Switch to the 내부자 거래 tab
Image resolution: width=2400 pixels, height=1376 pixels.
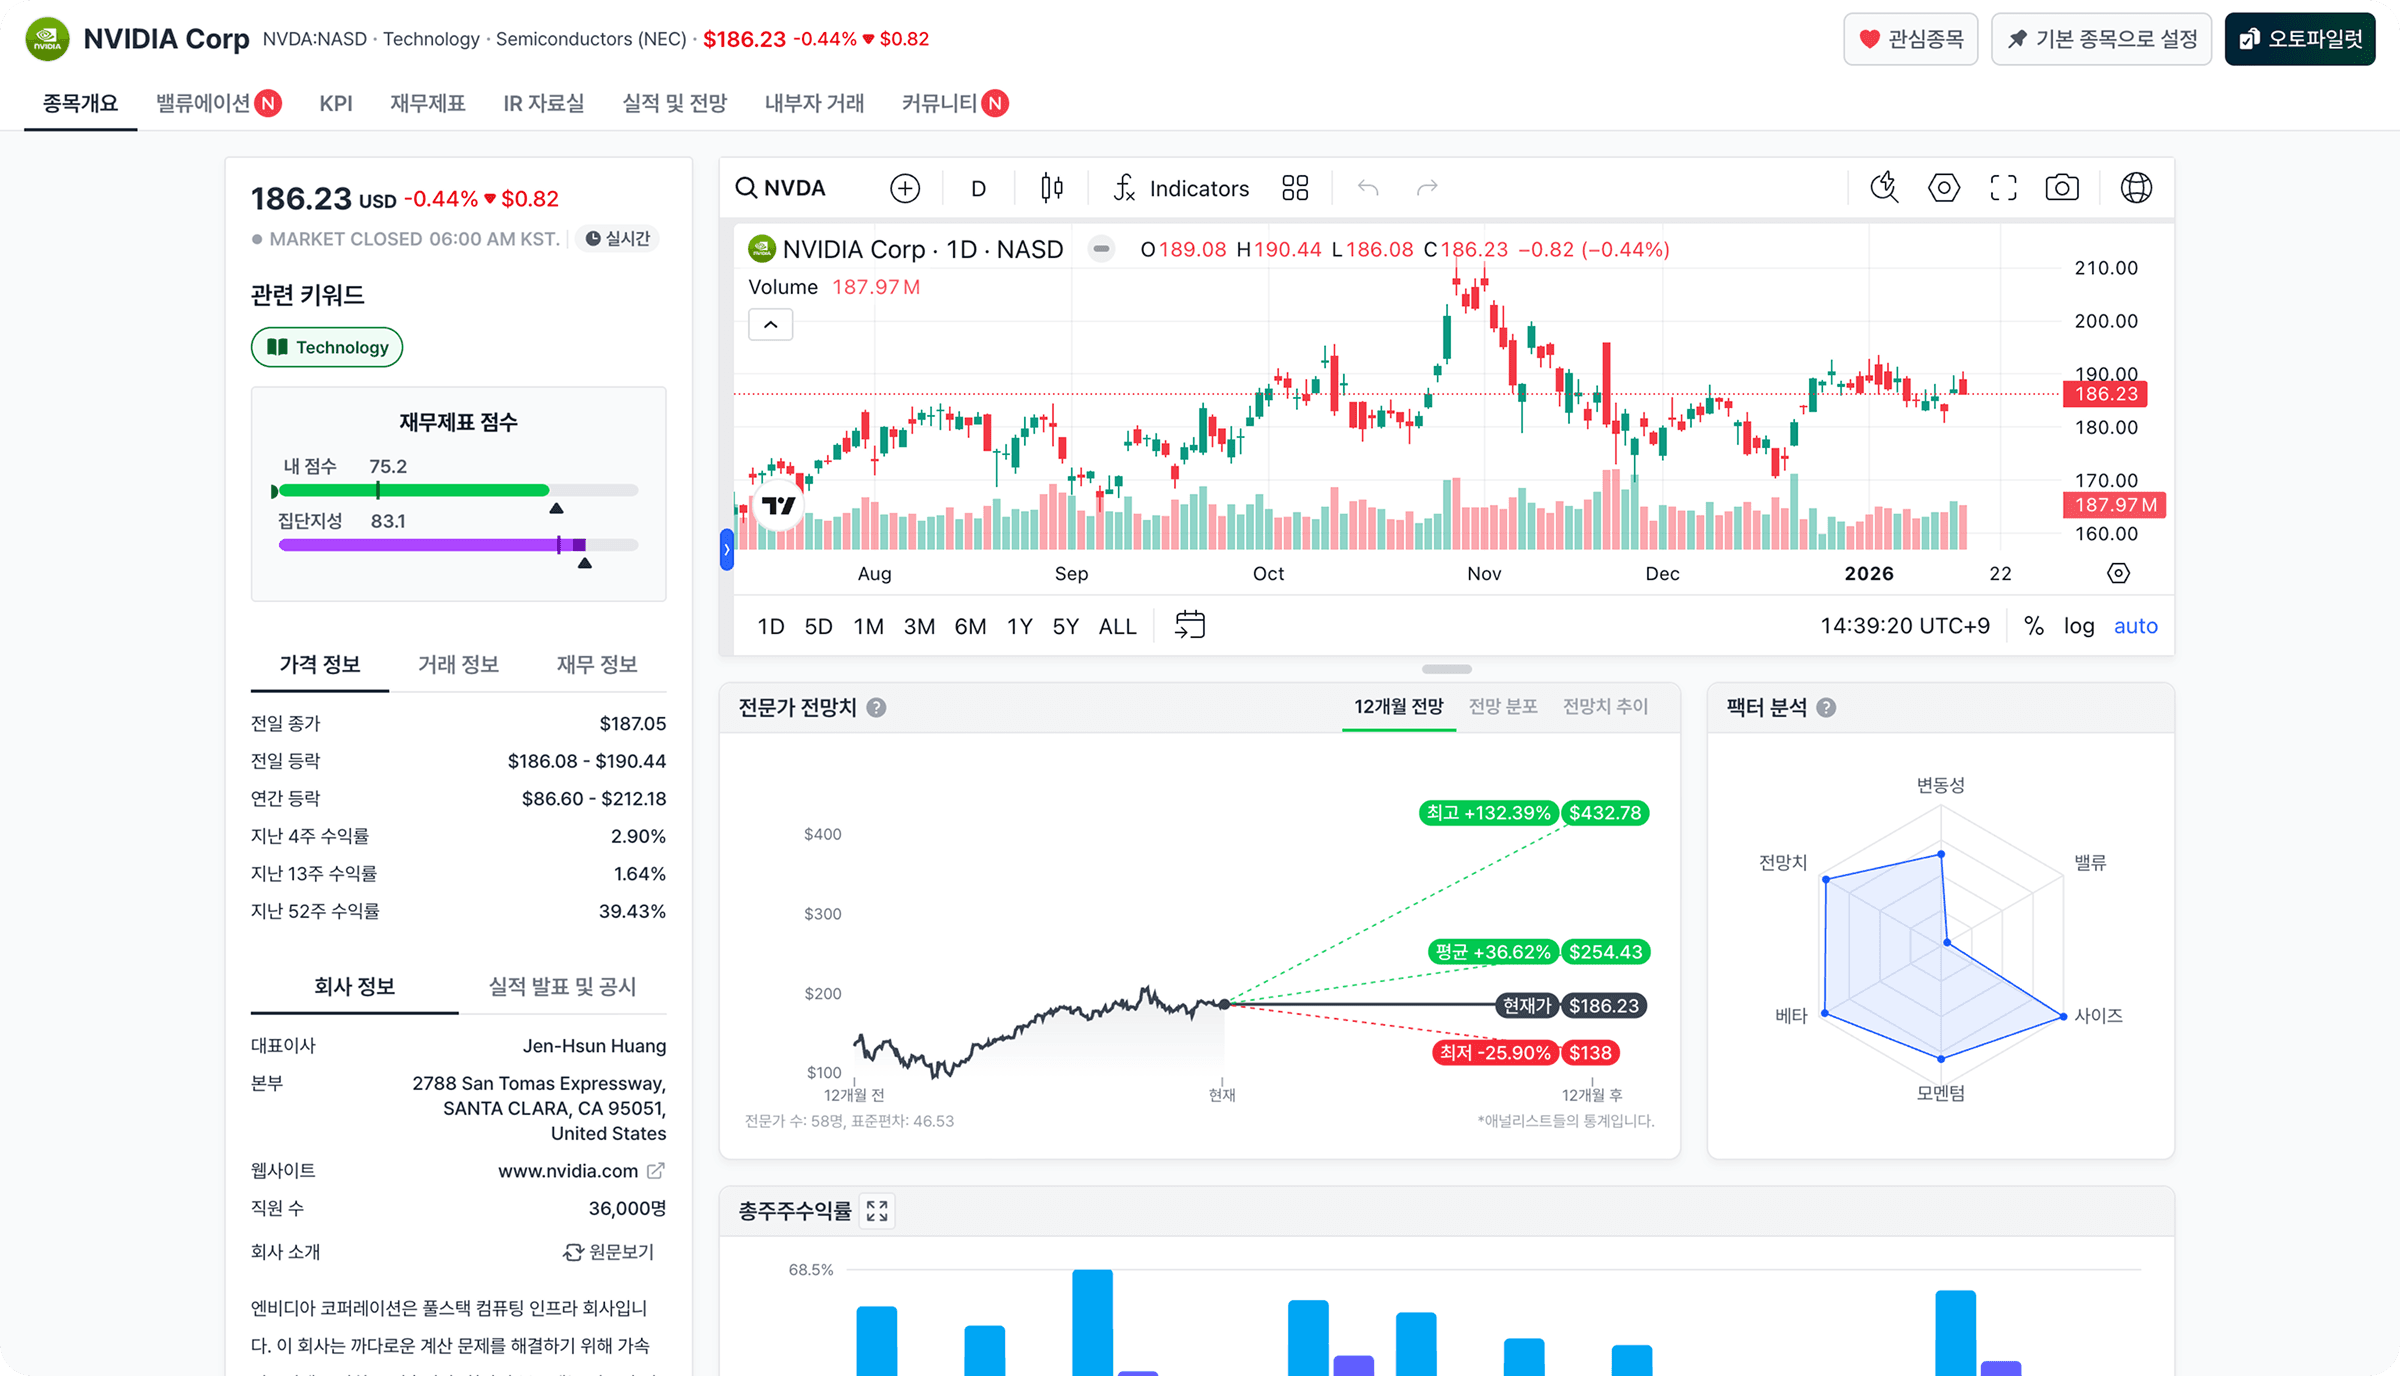[x=814, y=103]
